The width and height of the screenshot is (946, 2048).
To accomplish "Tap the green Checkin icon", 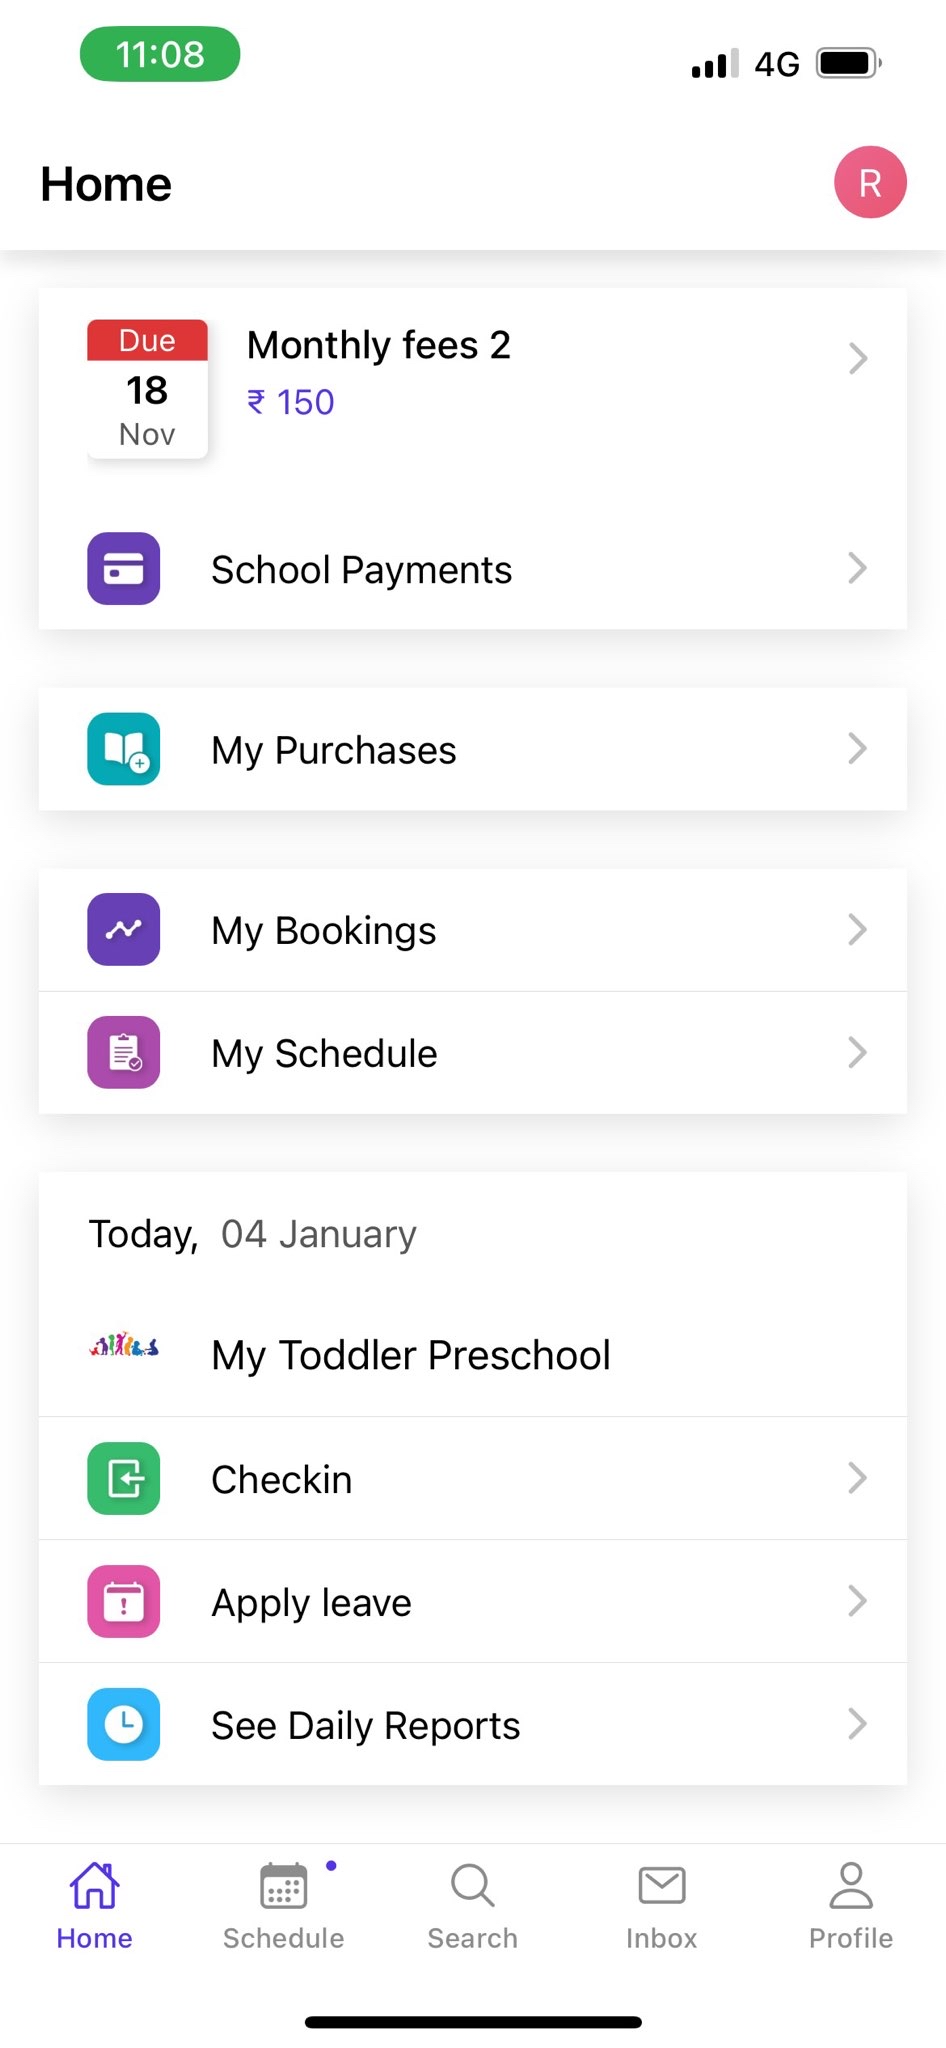I will click(x=124, y=1478).
